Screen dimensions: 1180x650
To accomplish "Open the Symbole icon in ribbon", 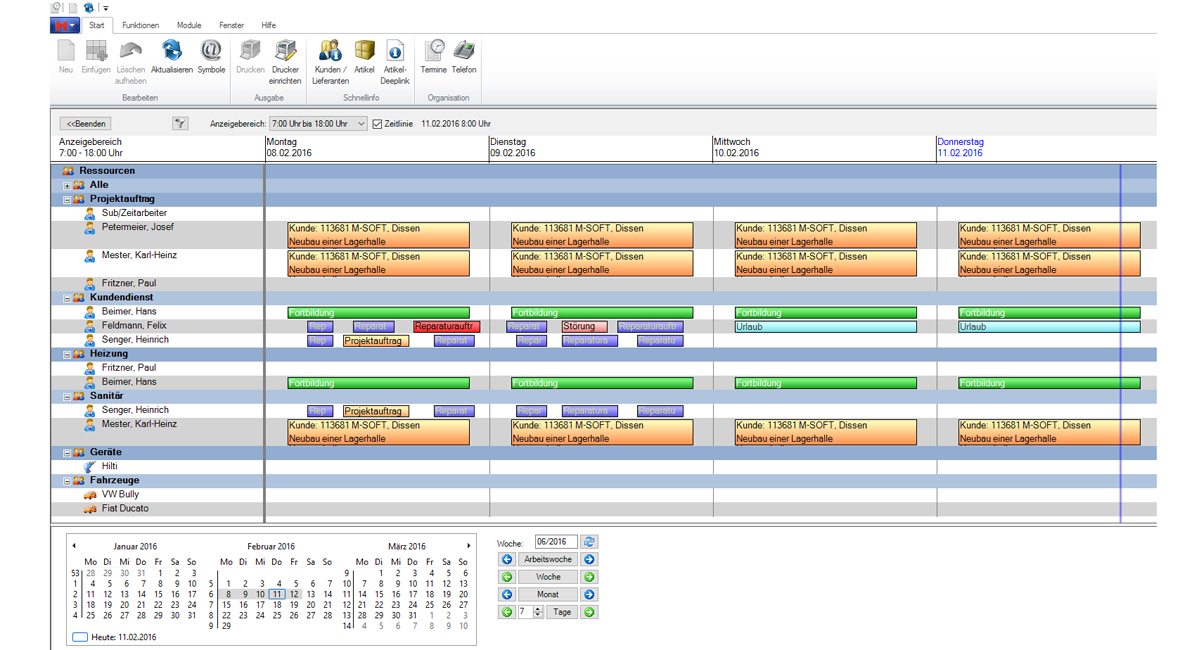I will pos(211,52).
